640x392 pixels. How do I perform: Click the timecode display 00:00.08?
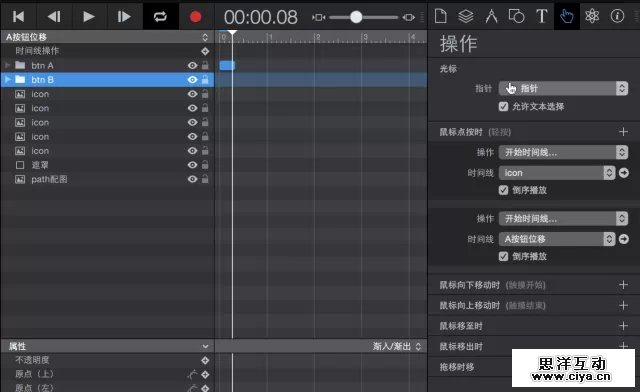coord(261,17)
